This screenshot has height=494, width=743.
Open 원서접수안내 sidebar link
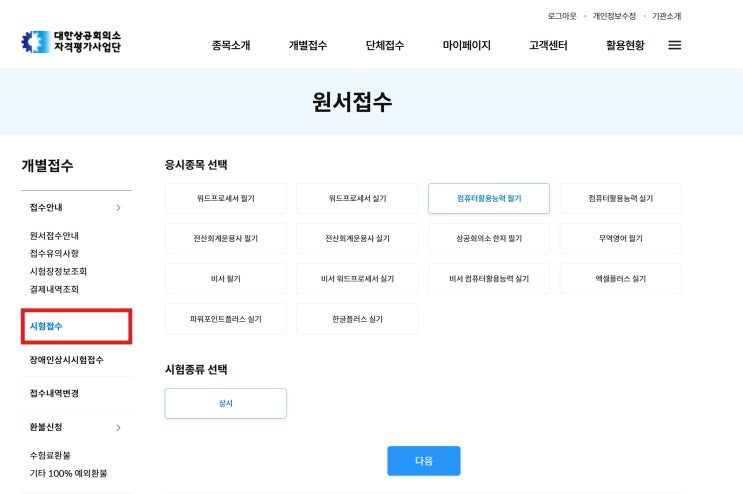coord(54,235)
